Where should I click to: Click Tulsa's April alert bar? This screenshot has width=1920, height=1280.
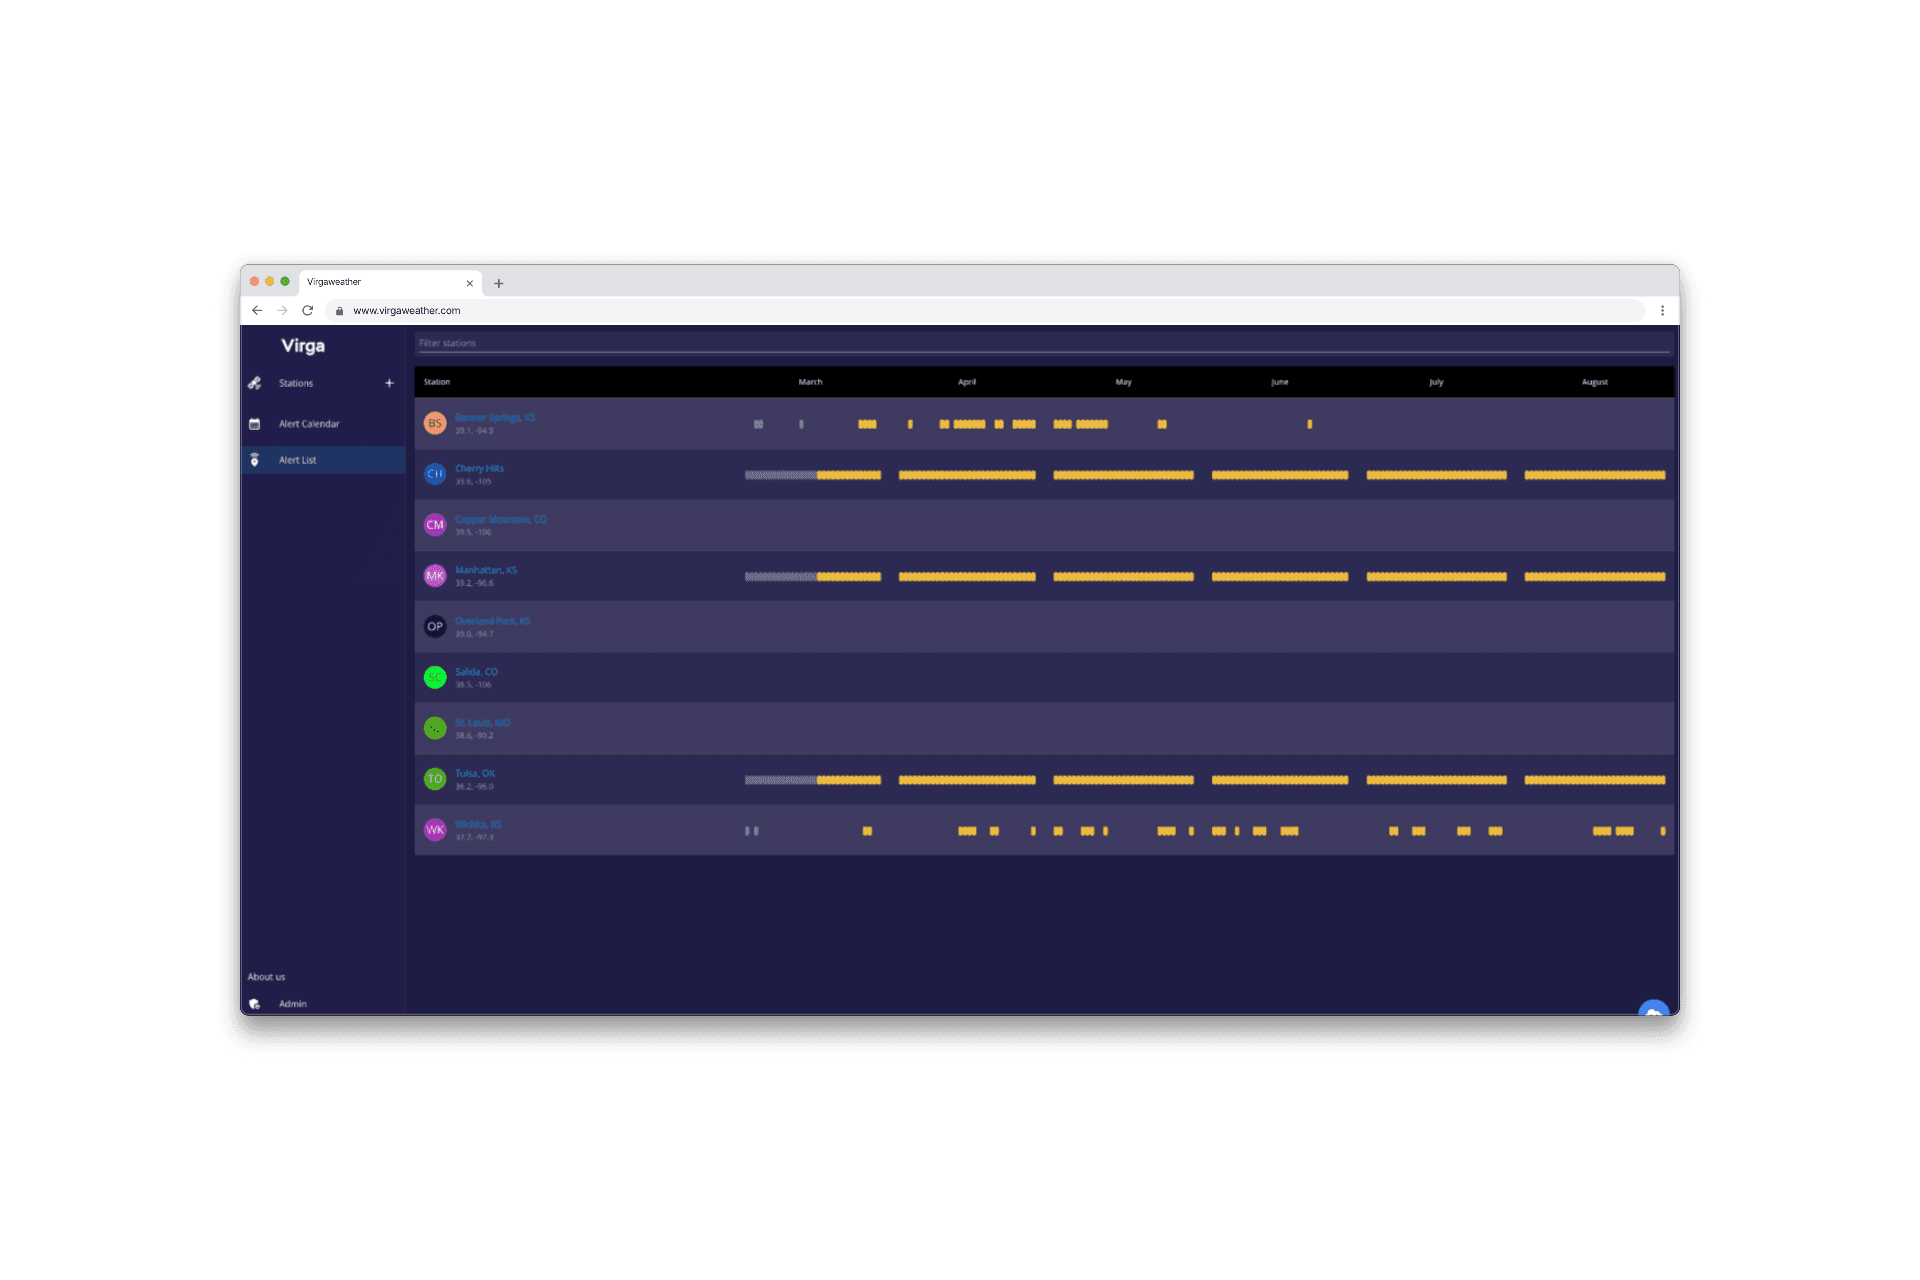coord(966,780)
